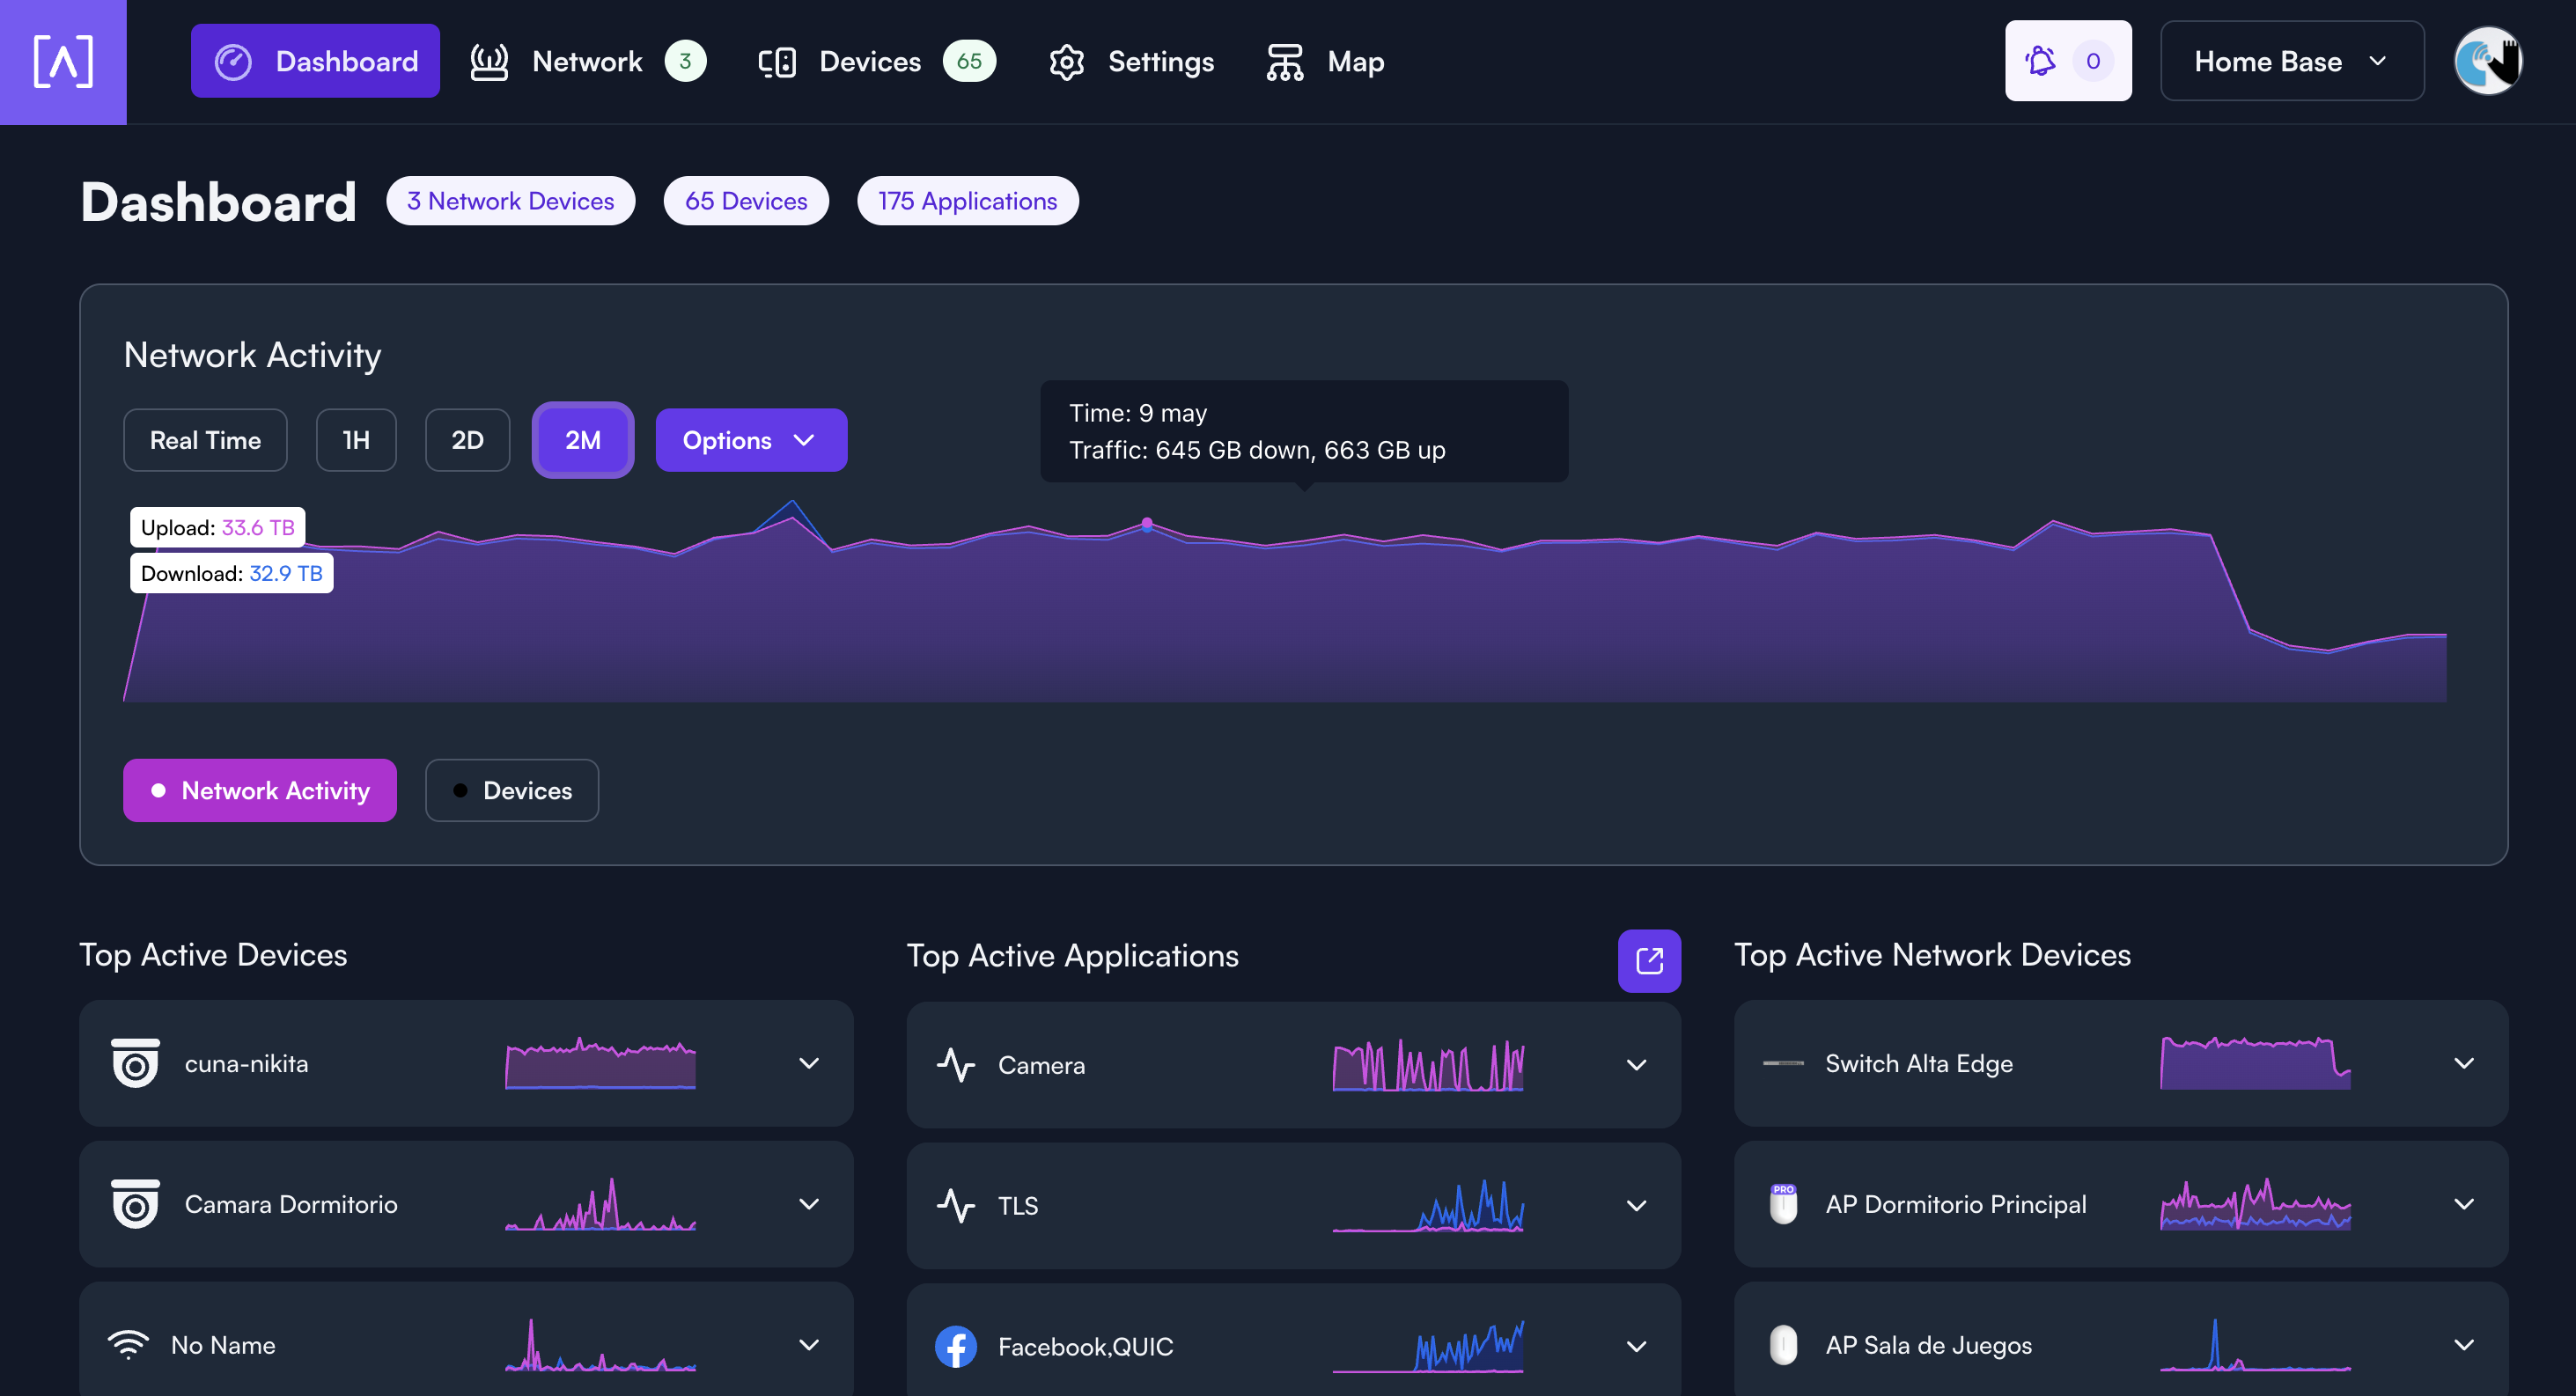This screenshot has width=2576, height=1396.
Task: Click the activity pulse icon beside Camera
Action: click(x=956, y=1065)
